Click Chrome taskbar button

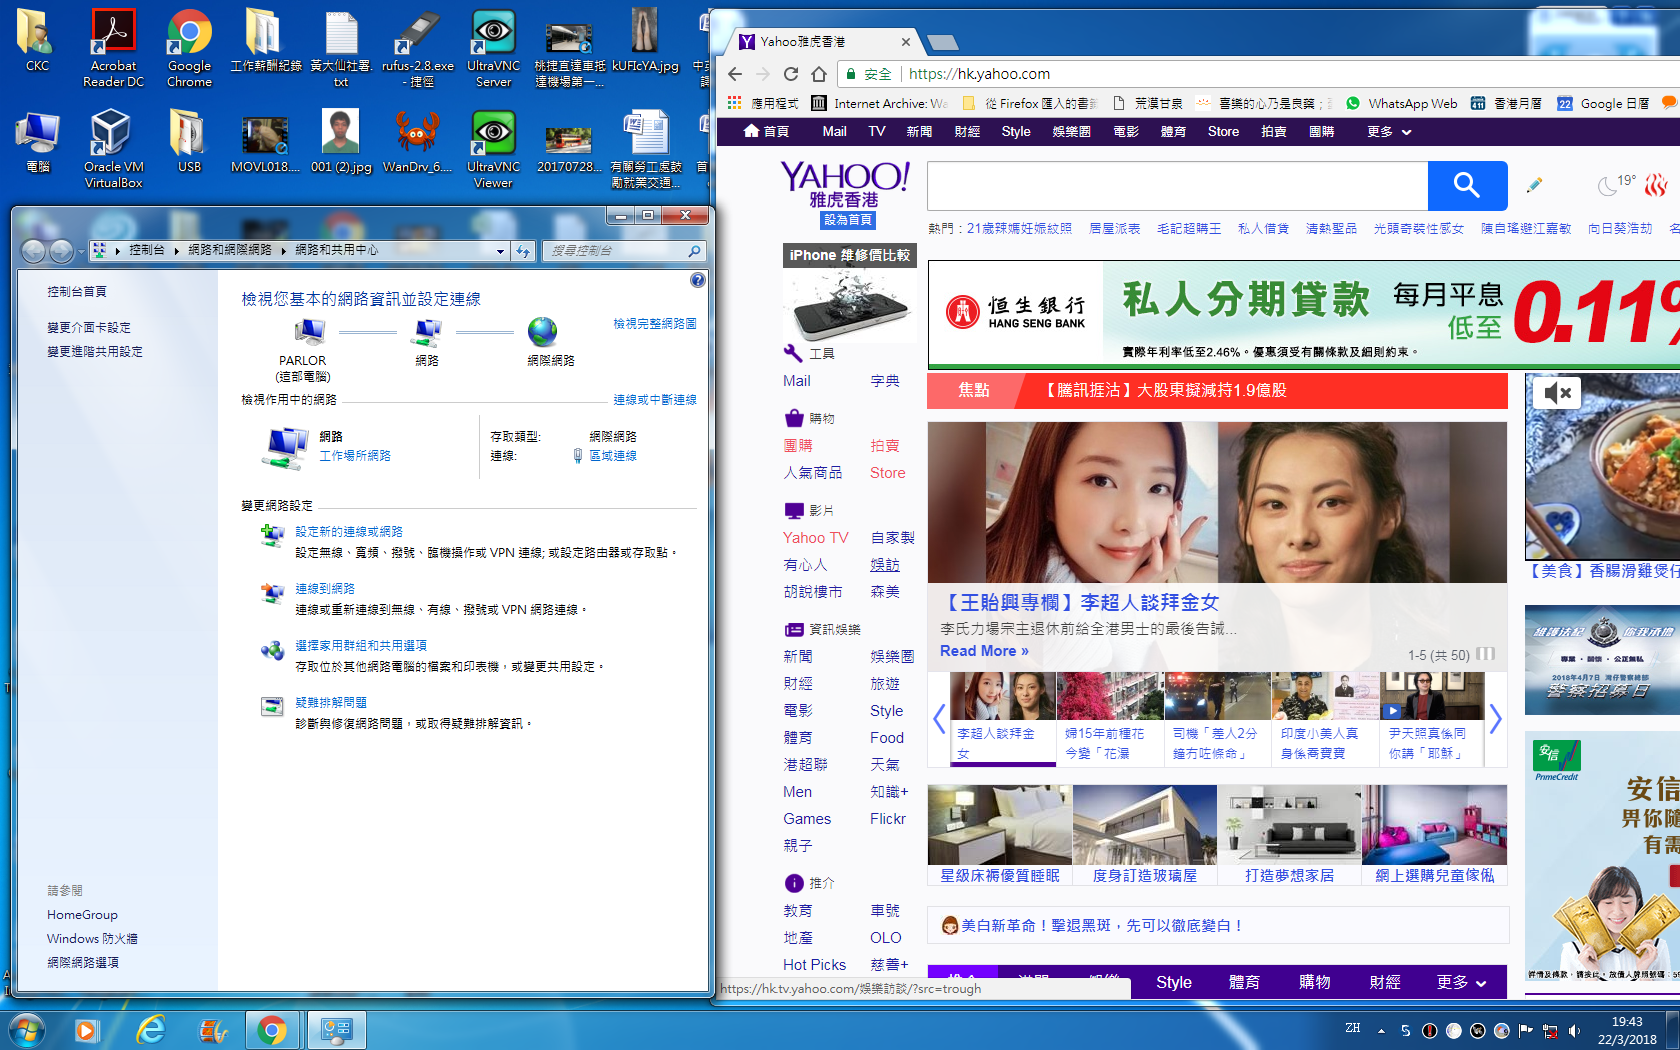click(272, 1030)
